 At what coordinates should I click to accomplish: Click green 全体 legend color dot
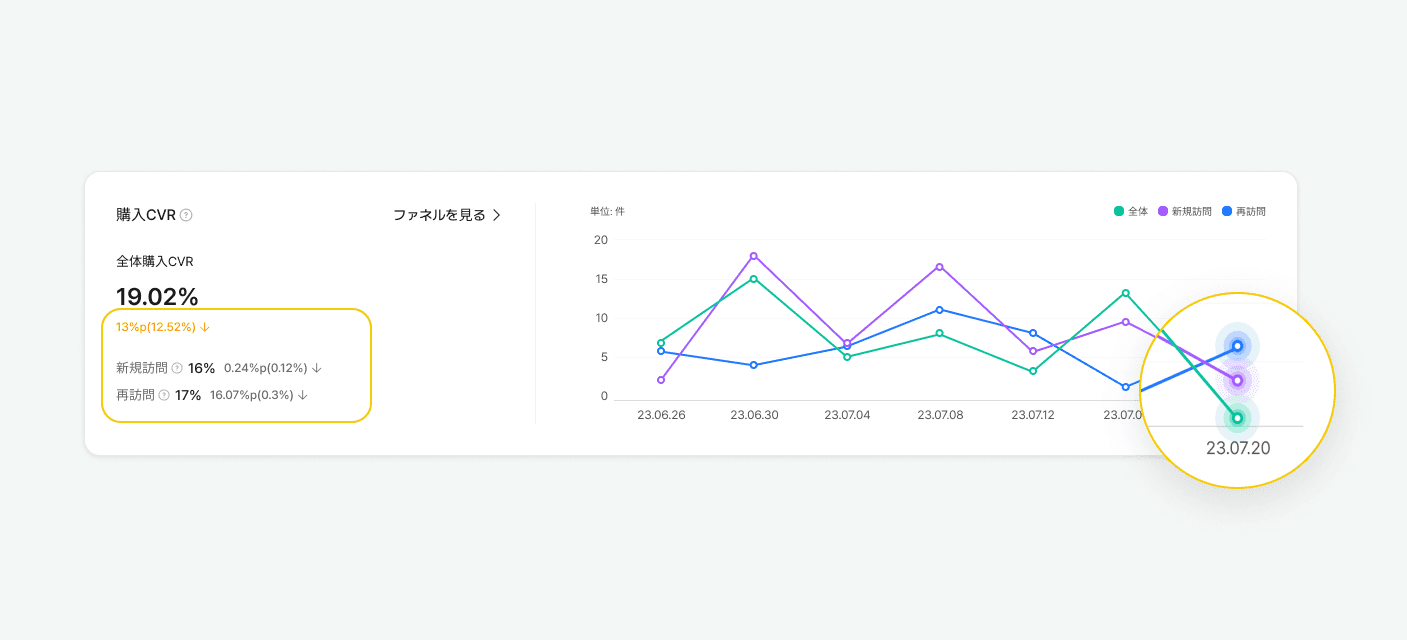pos(1119,211)
